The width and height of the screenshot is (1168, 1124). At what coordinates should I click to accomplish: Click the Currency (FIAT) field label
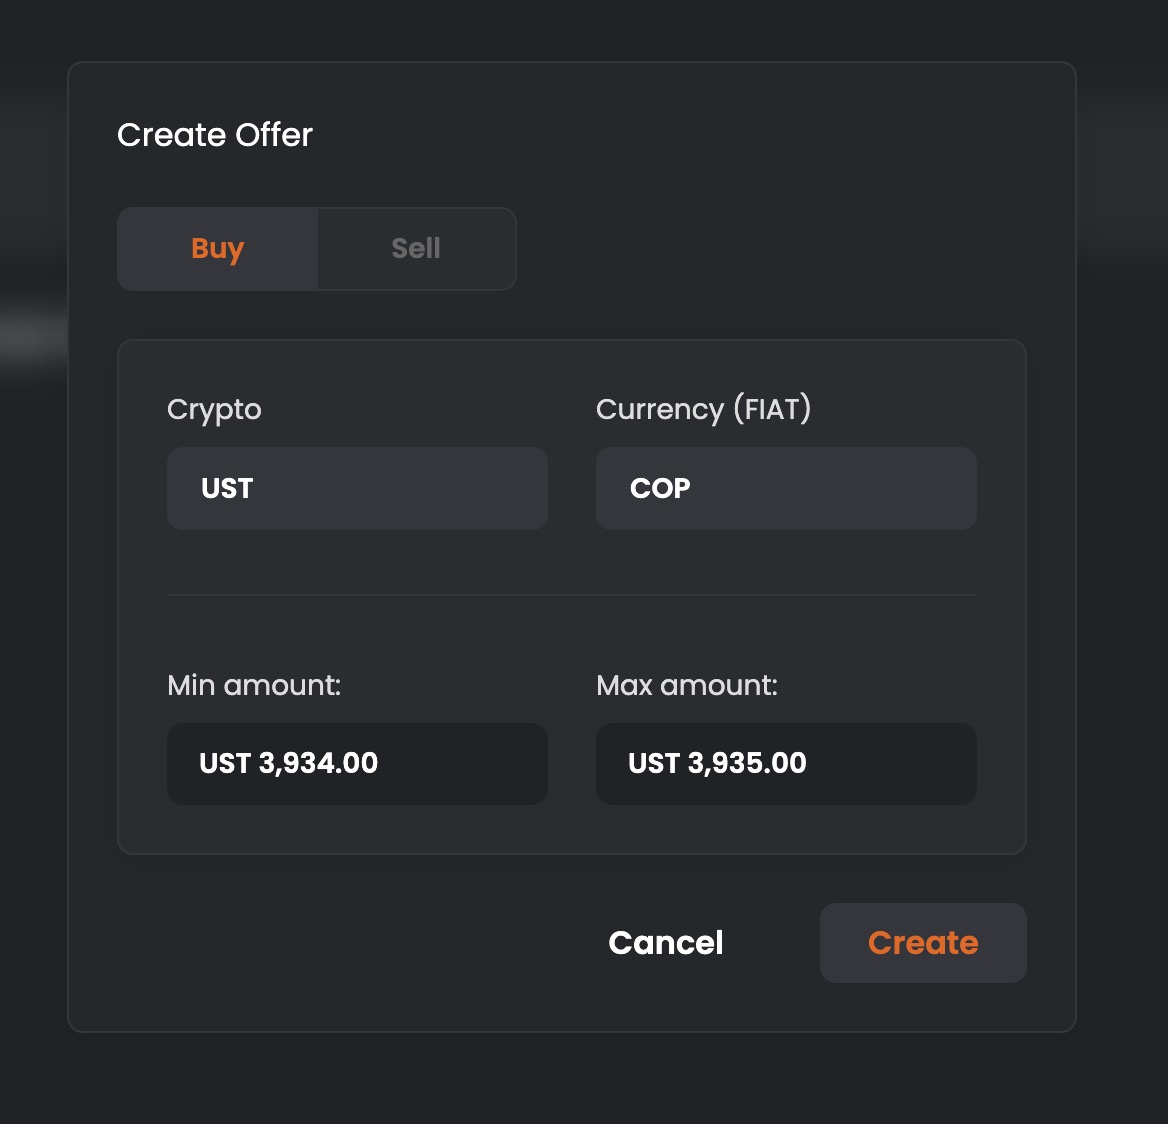point(703,409)
